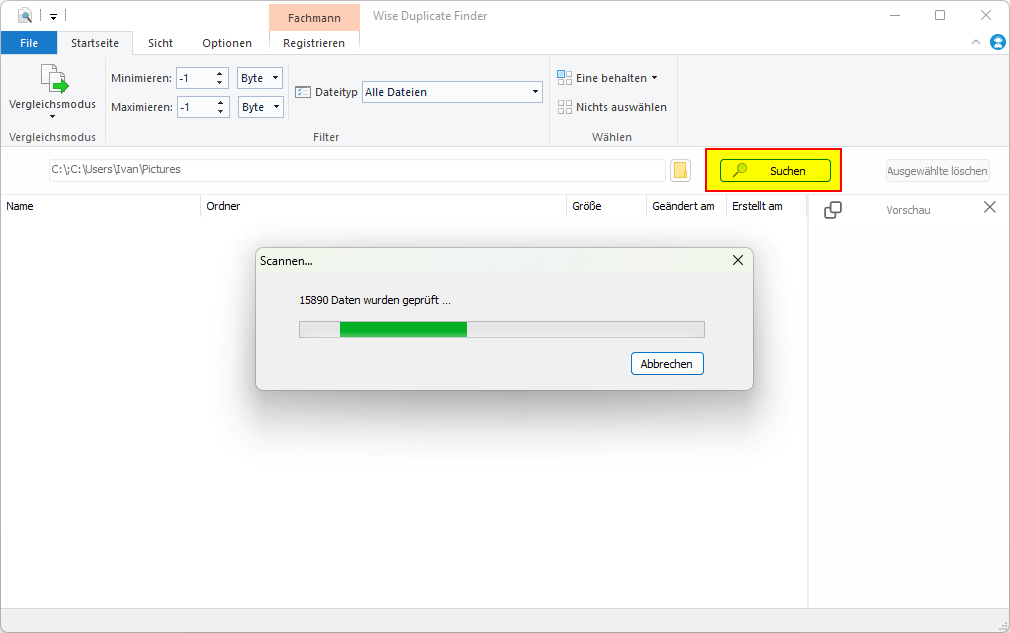Open the user account icon

997,43
